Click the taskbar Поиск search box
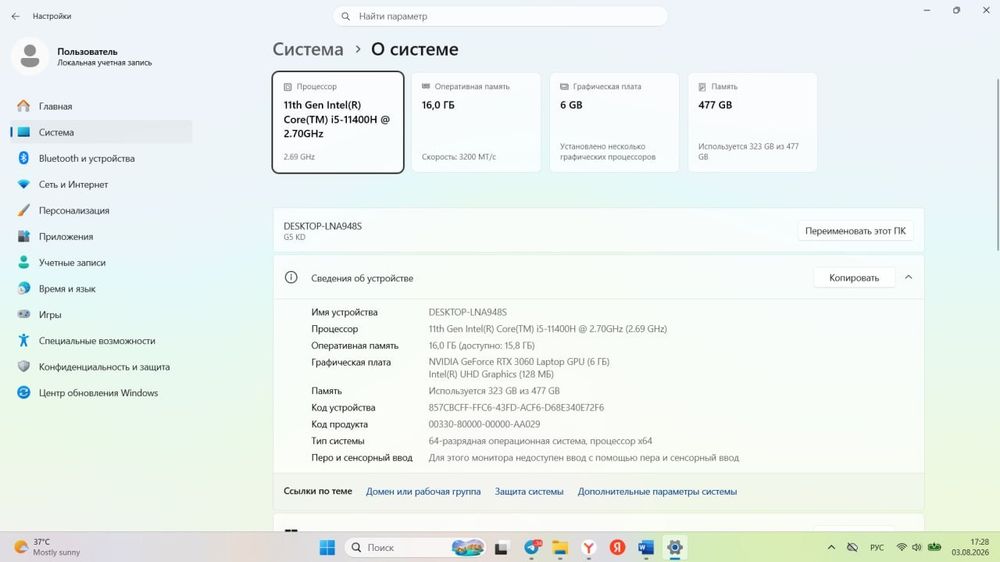The image size is (1000, 562). coord(415,547)
